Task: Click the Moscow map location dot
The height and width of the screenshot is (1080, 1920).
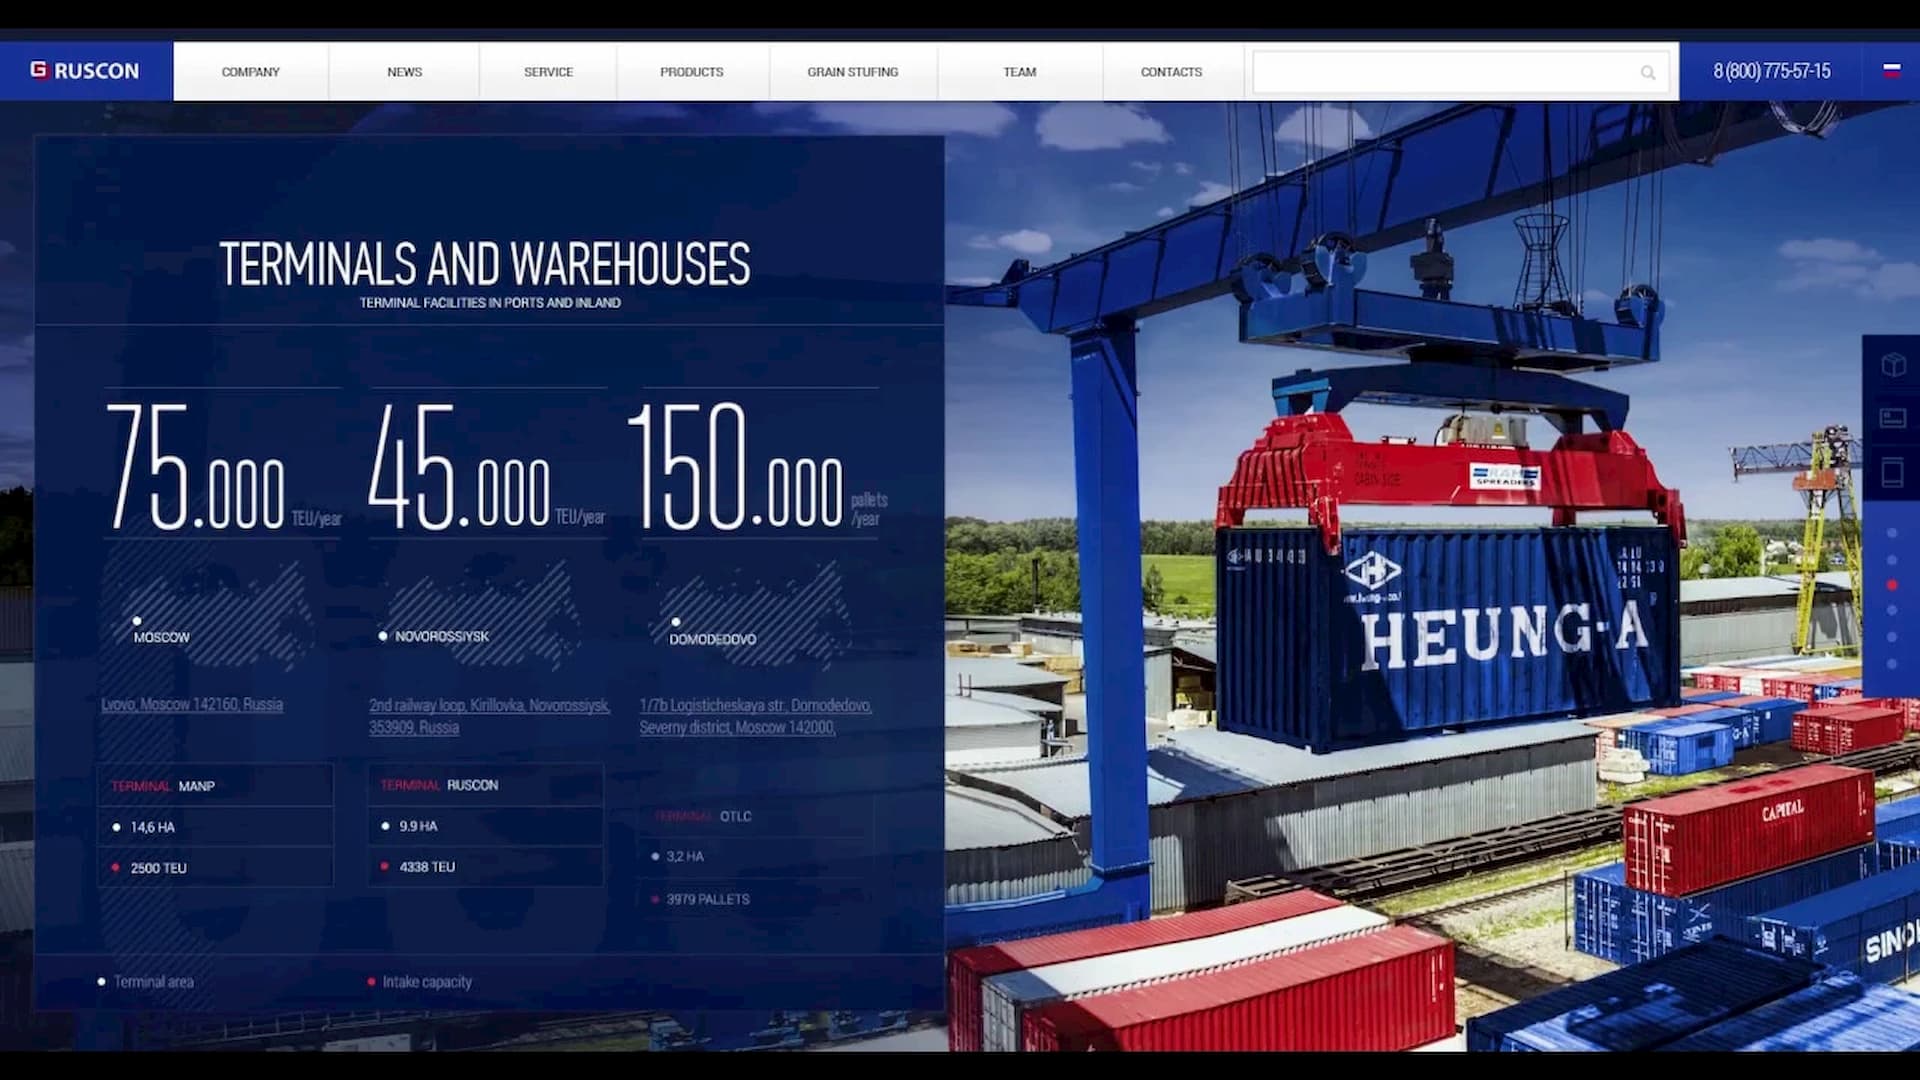Action: coord(137,621)
